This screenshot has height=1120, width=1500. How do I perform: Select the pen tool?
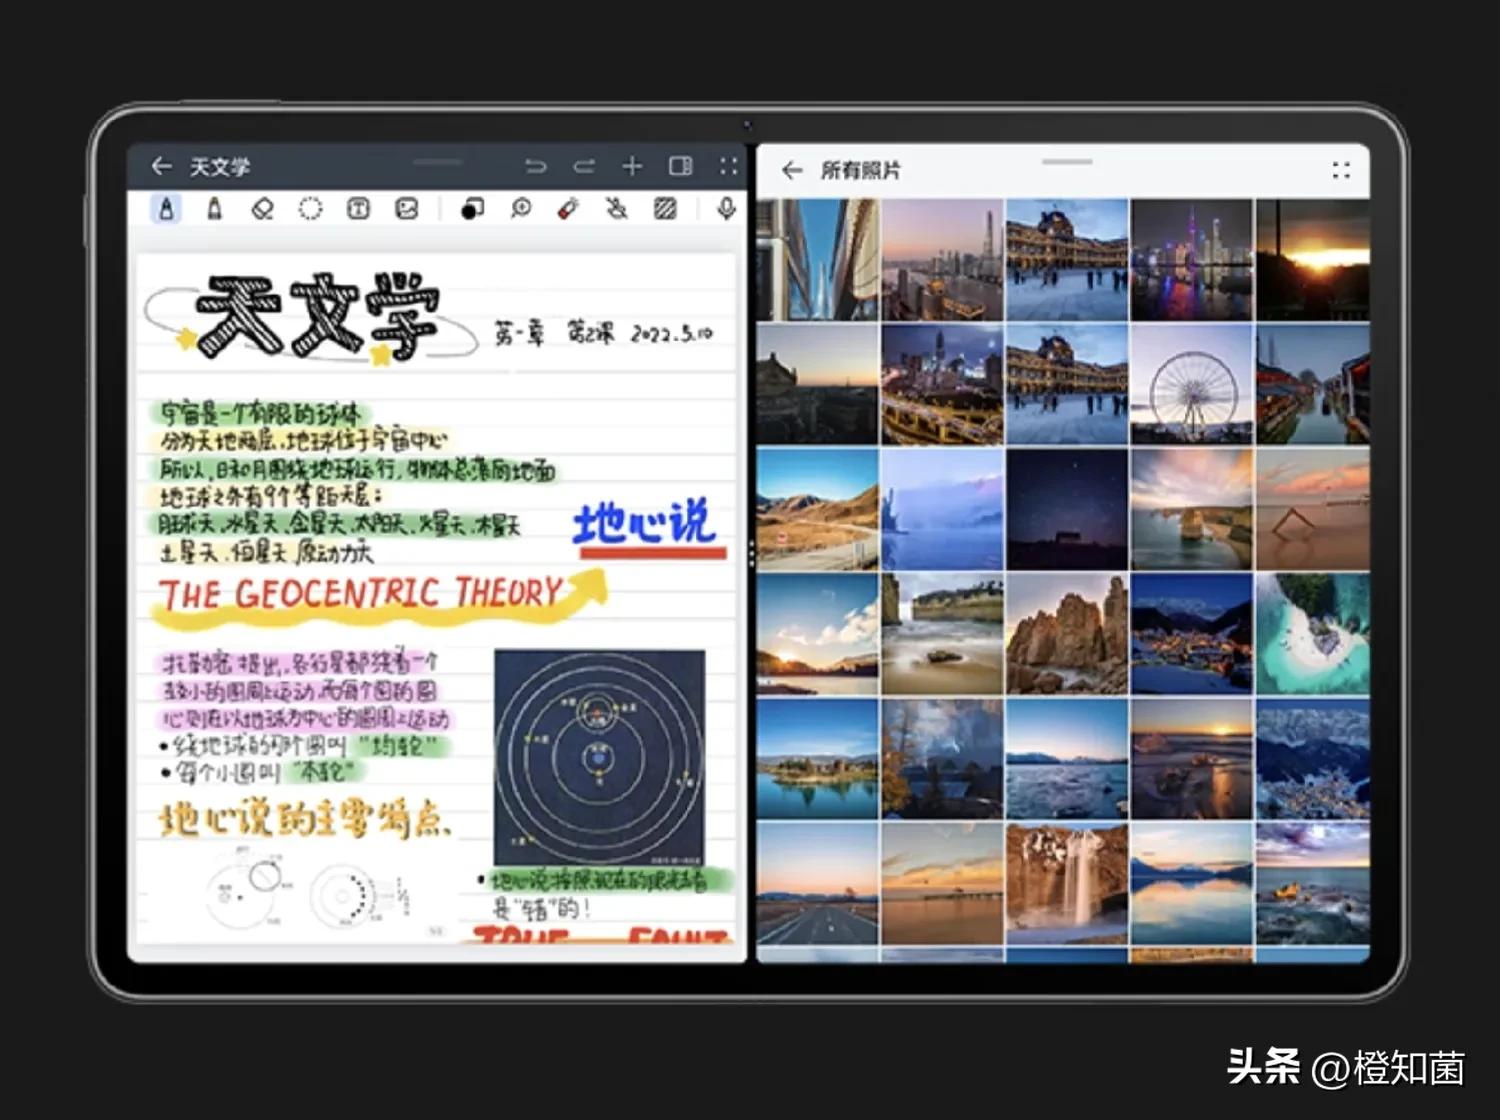point(167,209)
